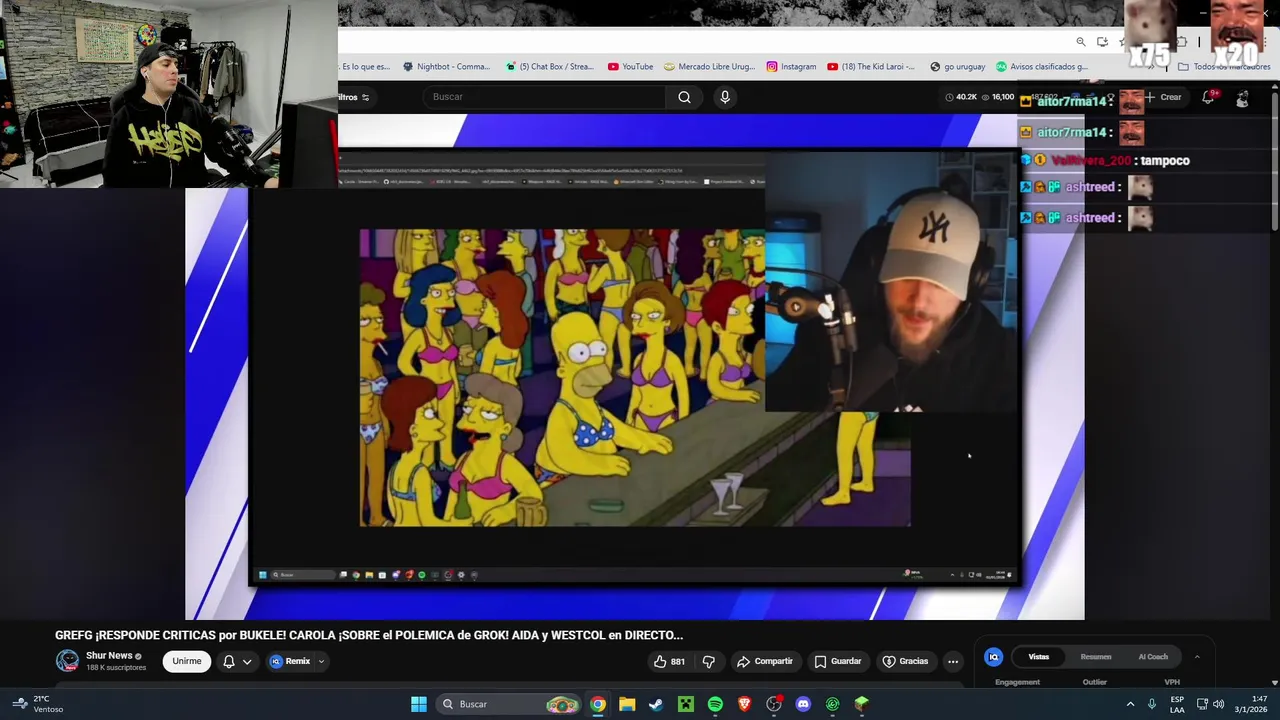Open the Windows Start menu
The image size is (1280, 720).
point(419,704)
